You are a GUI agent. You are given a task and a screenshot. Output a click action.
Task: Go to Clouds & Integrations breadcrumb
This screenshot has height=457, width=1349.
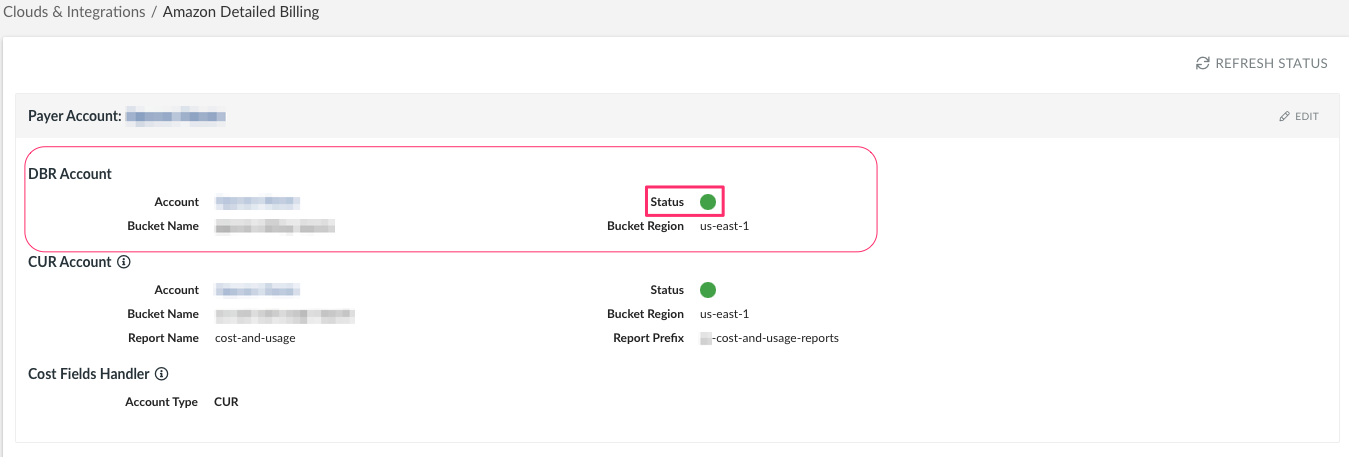[x=73, y=13]
